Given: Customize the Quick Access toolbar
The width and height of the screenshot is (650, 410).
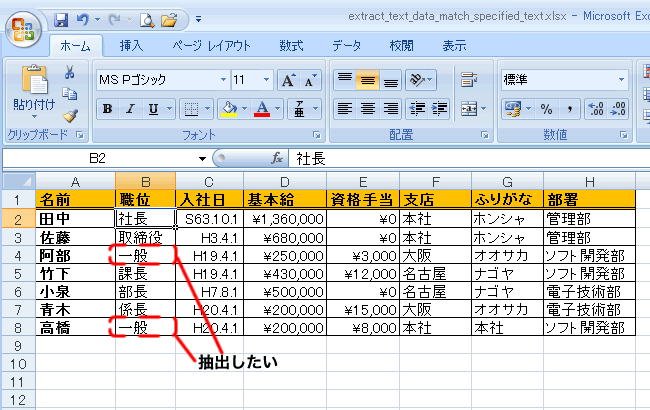Looking at the screenshot, I should tap(198, 19).
